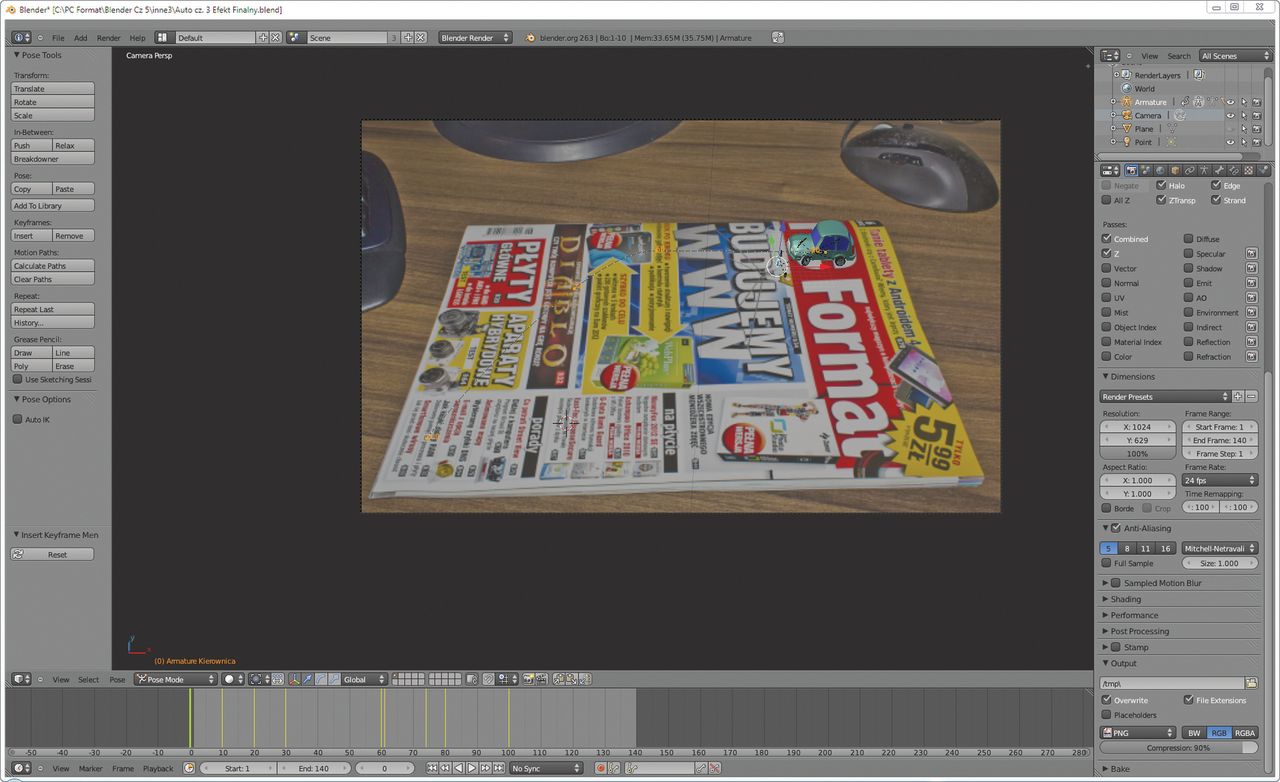Viewport: 1280px width, 782px height.
Task: Open the All Scenes outliner dropdown
Action: 1235,56
